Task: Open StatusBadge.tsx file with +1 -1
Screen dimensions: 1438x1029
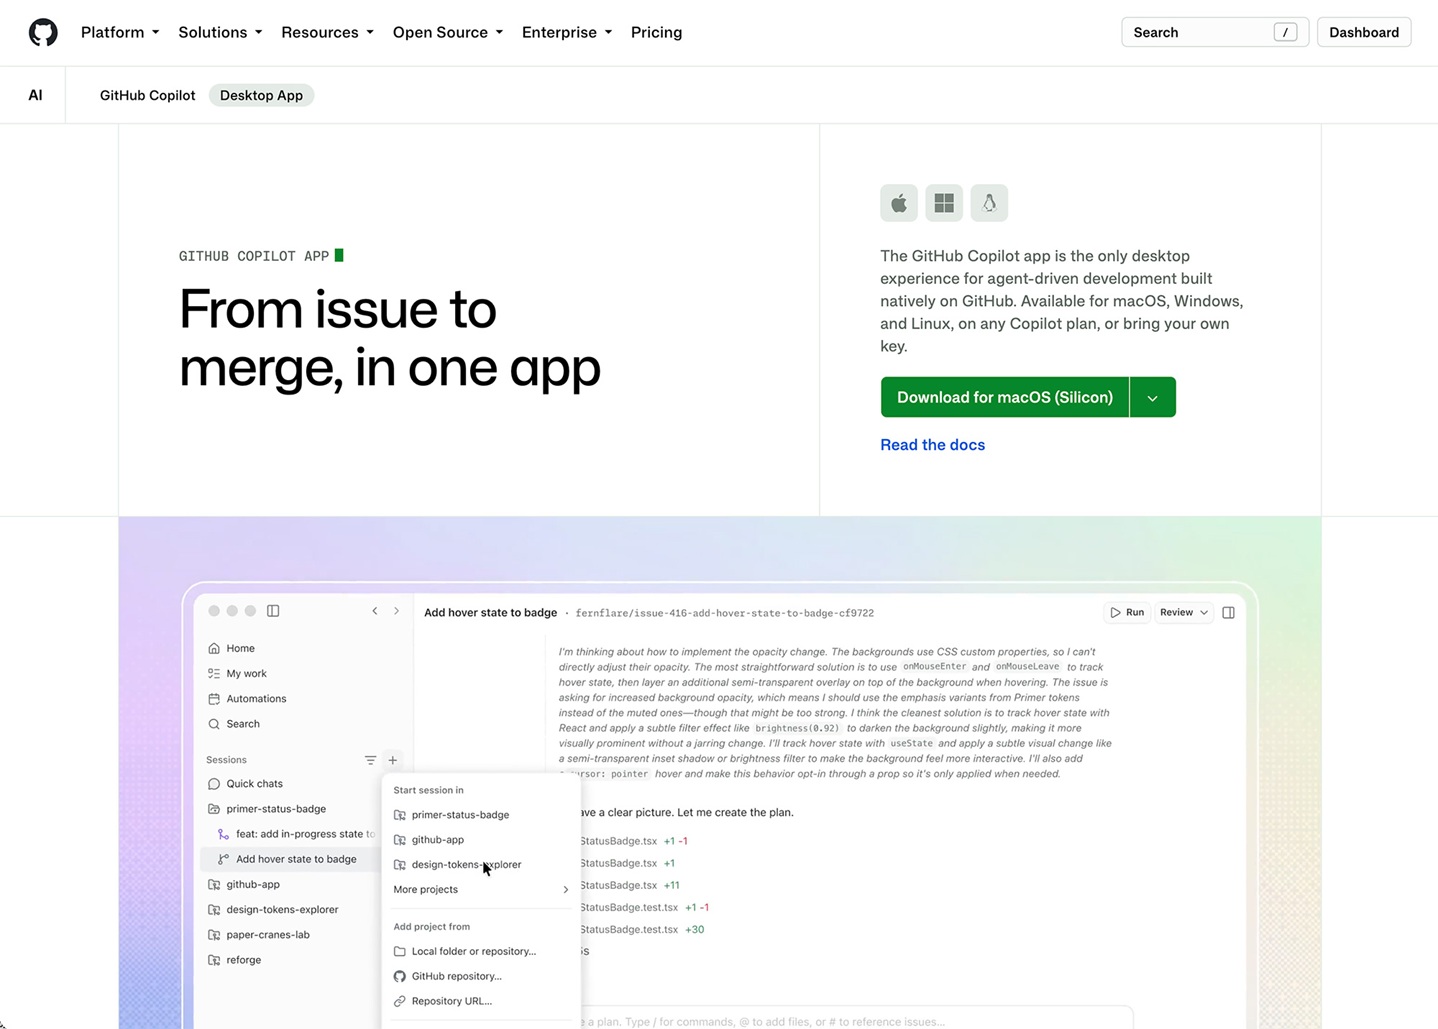Action: click(633, 841)
